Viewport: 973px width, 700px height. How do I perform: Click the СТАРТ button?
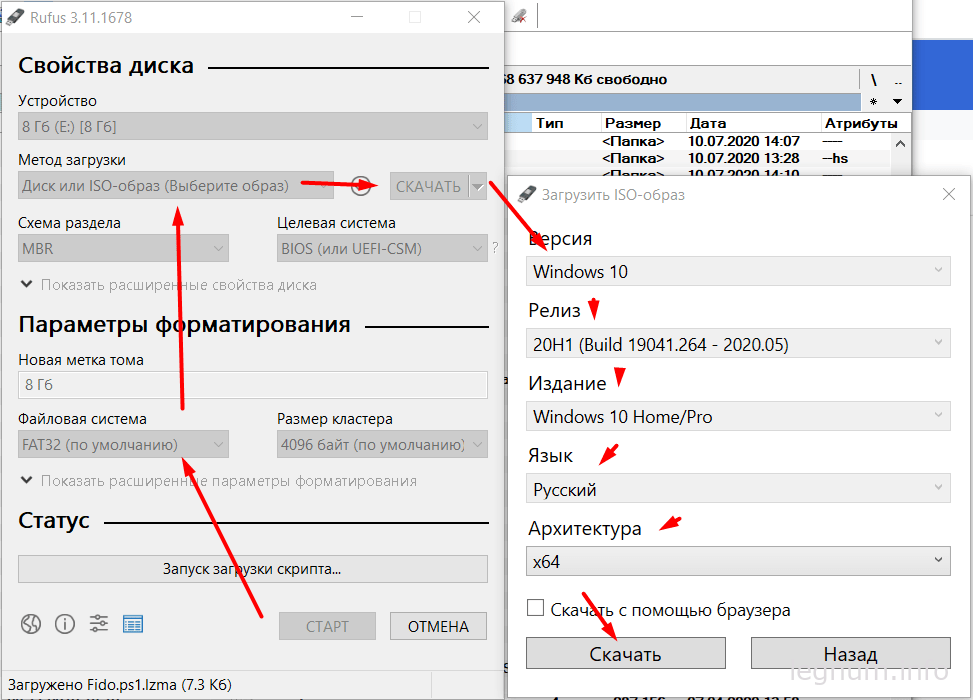(x=327, y=626)
